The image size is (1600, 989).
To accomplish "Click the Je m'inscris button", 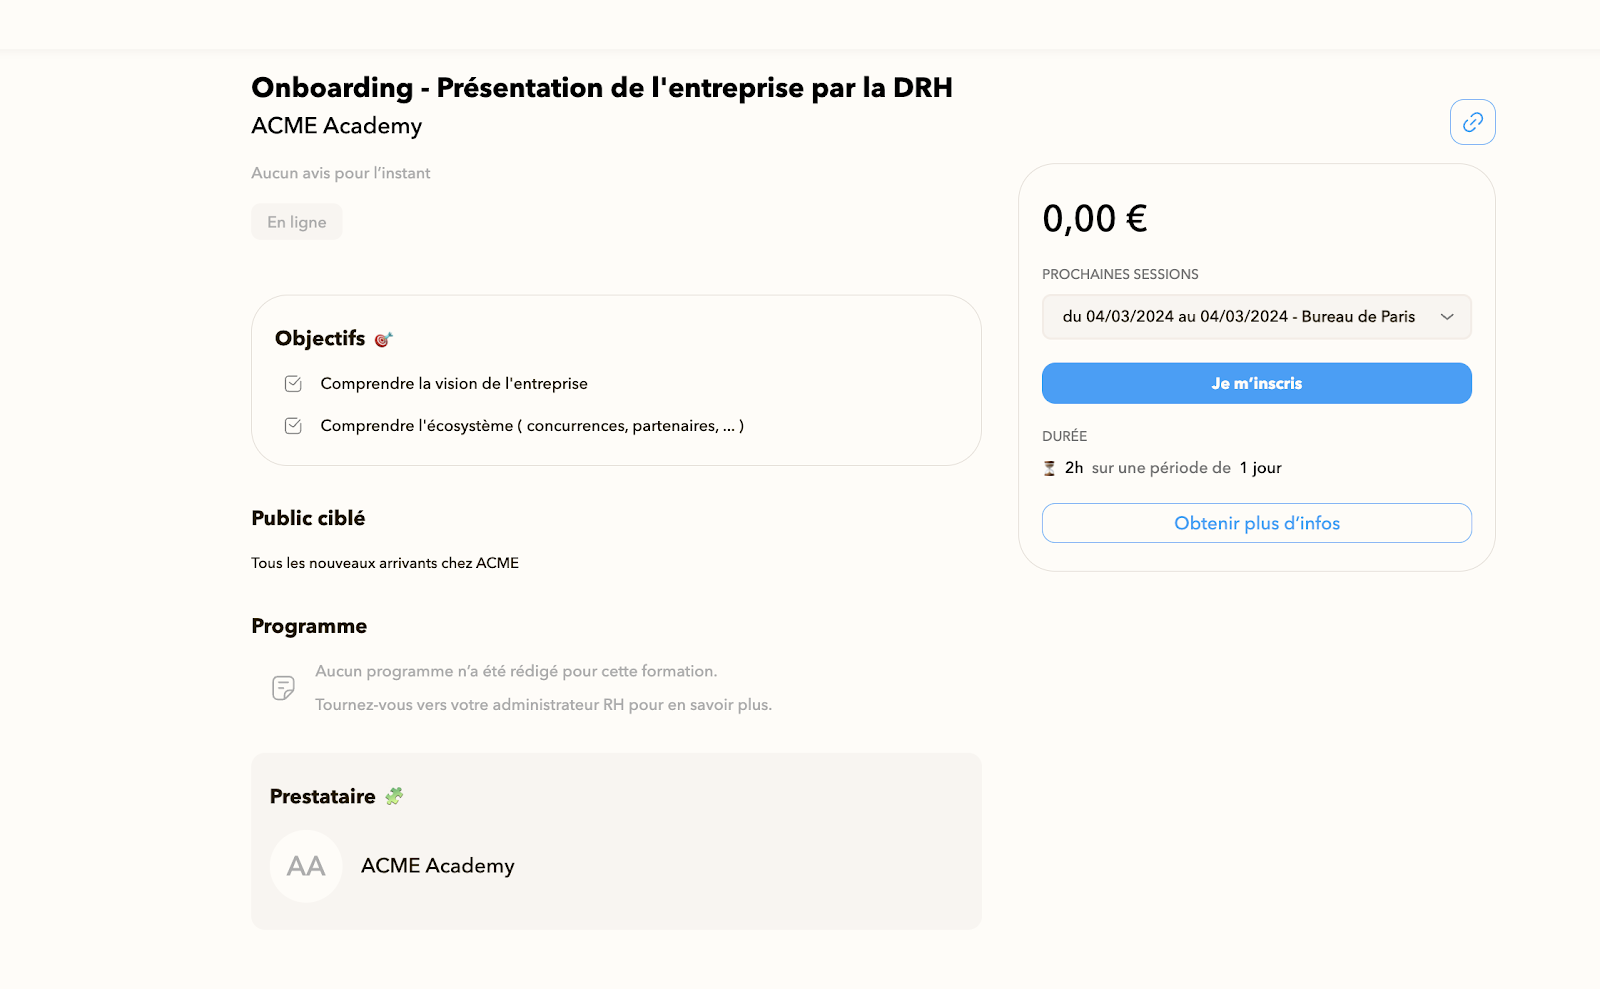I will click(x=1257, y=383).
